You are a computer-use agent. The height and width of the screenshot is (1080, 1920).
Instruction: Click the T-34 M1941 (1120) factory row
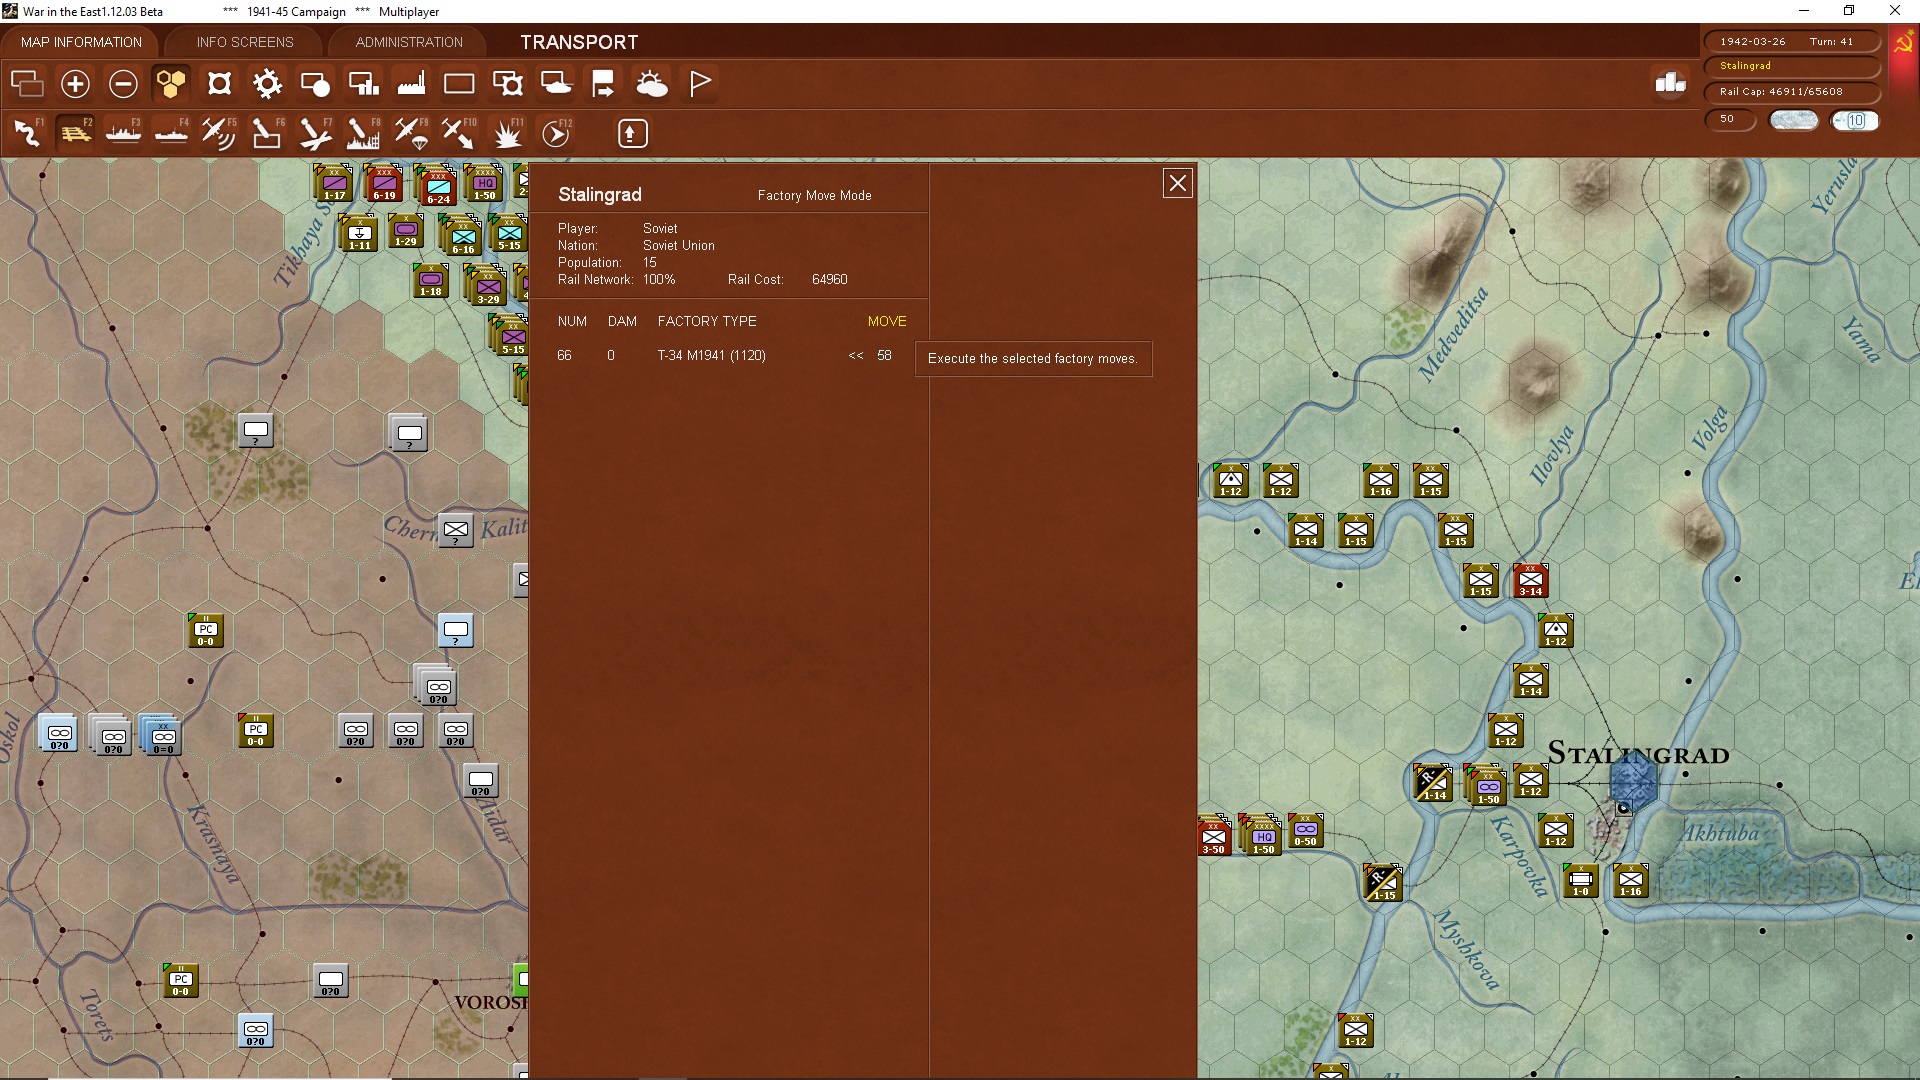725,355
